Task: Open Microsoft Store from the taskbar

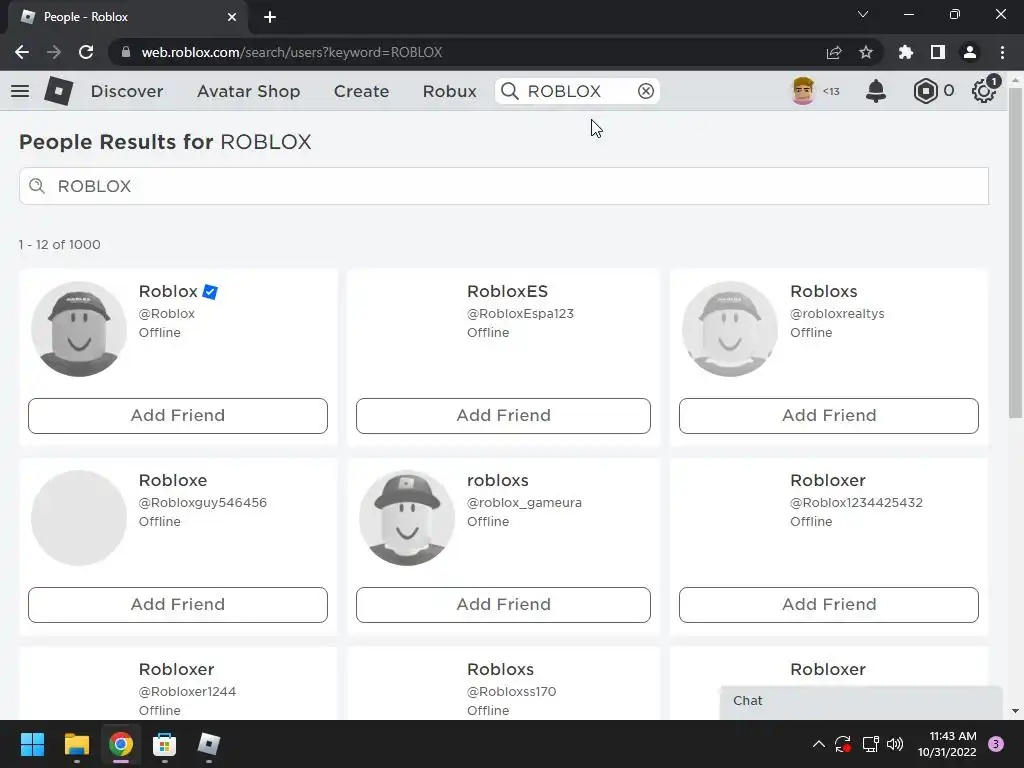Action: 164,744
